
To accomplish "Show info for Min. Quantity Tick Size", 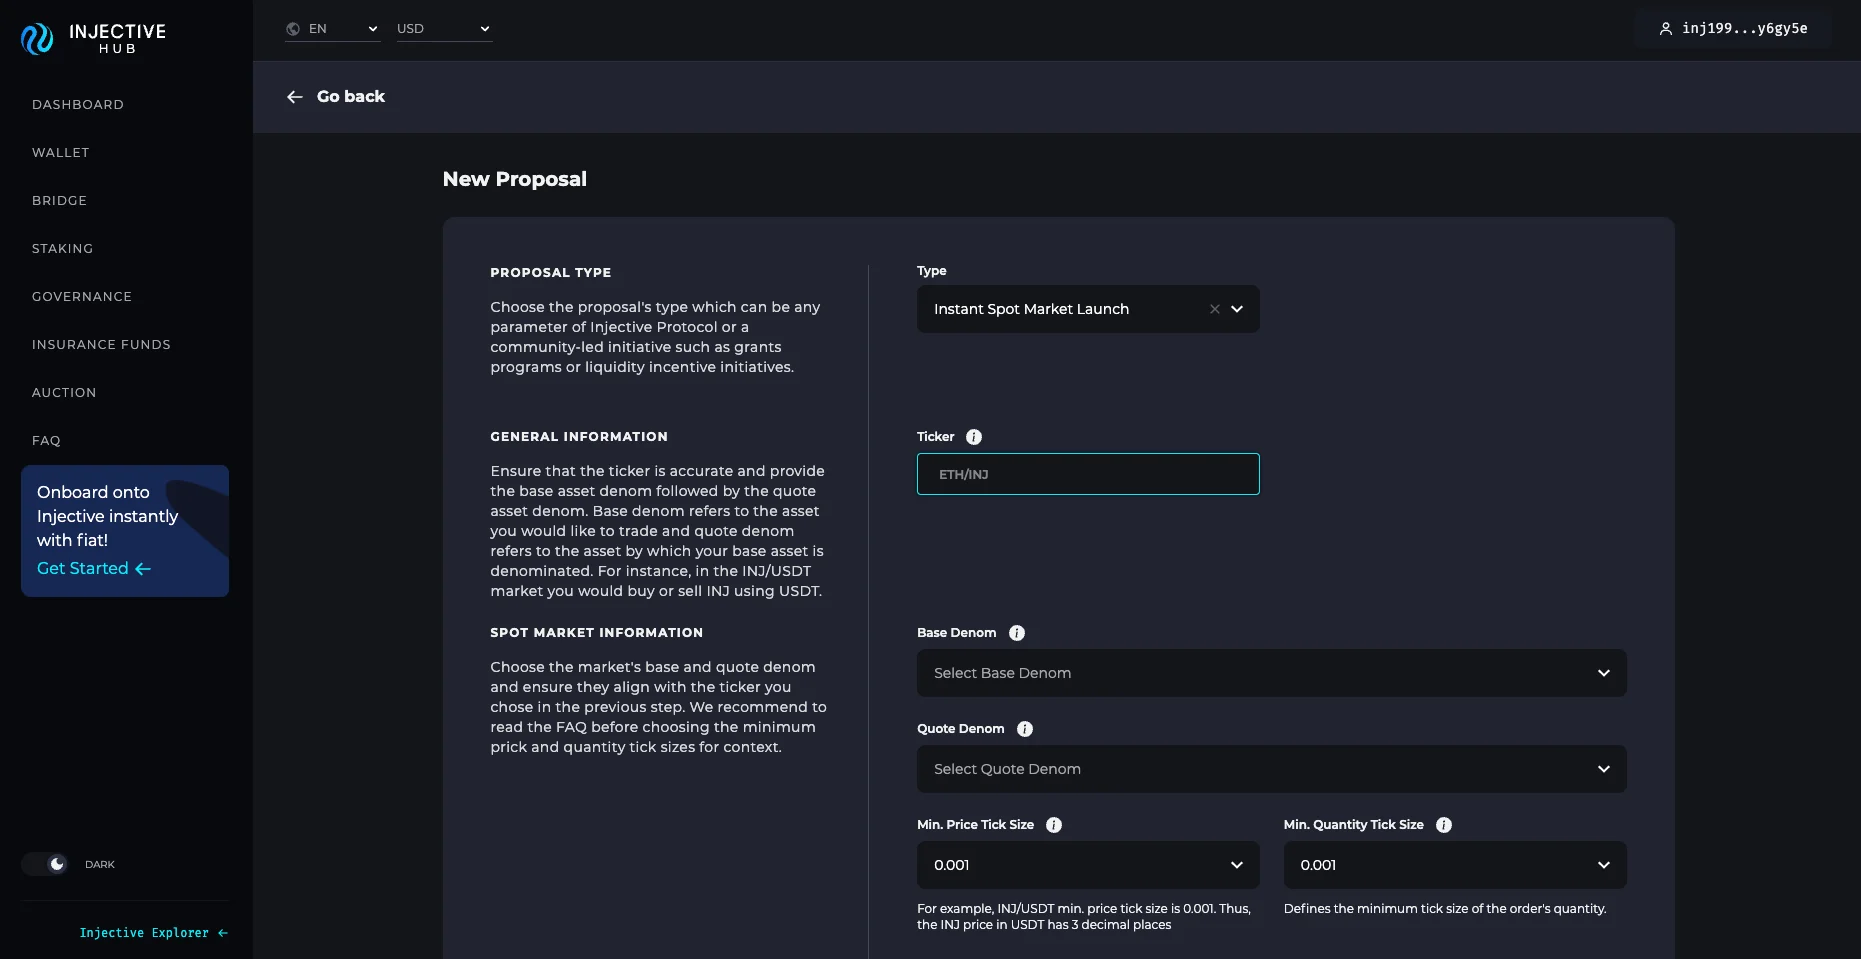I will 1444,825.
